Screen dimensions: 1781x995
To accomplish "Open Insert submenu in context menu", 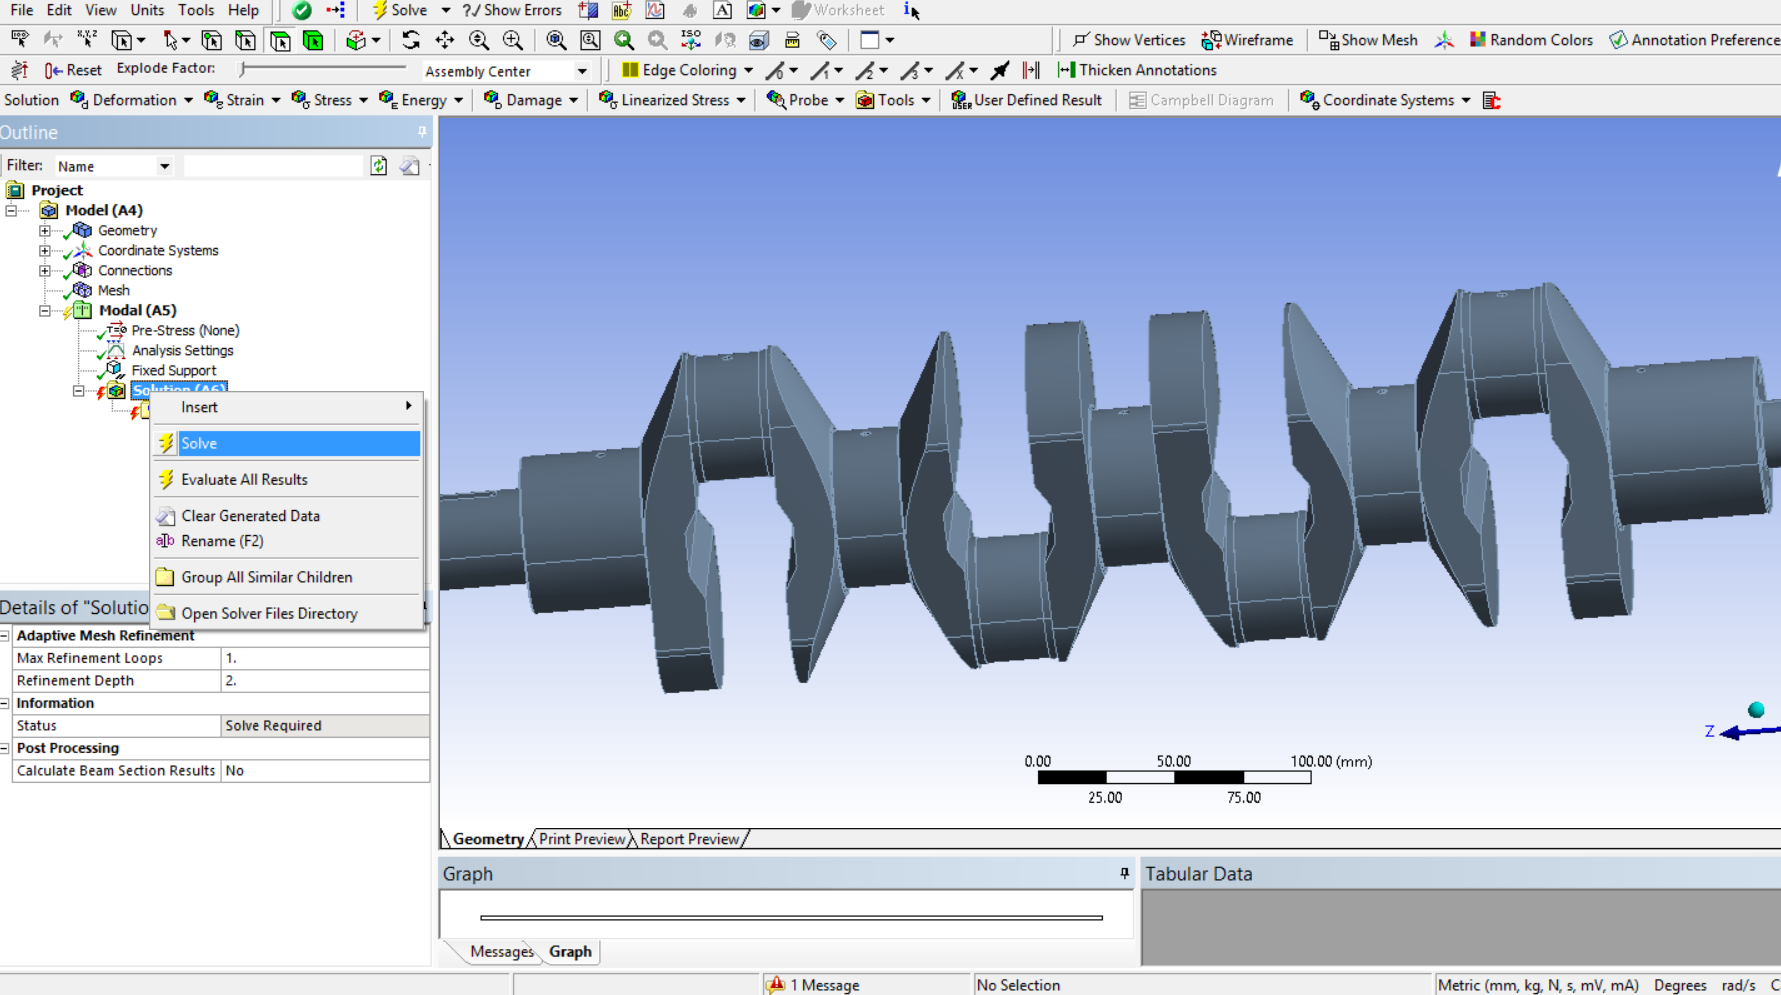I will point(287,407).
